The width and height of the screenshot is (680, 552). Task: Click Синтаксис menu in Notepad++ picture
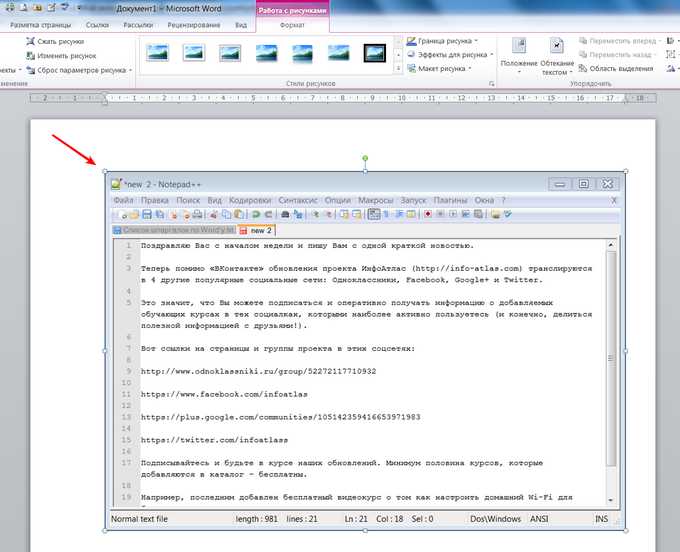[x=298, y=200]
